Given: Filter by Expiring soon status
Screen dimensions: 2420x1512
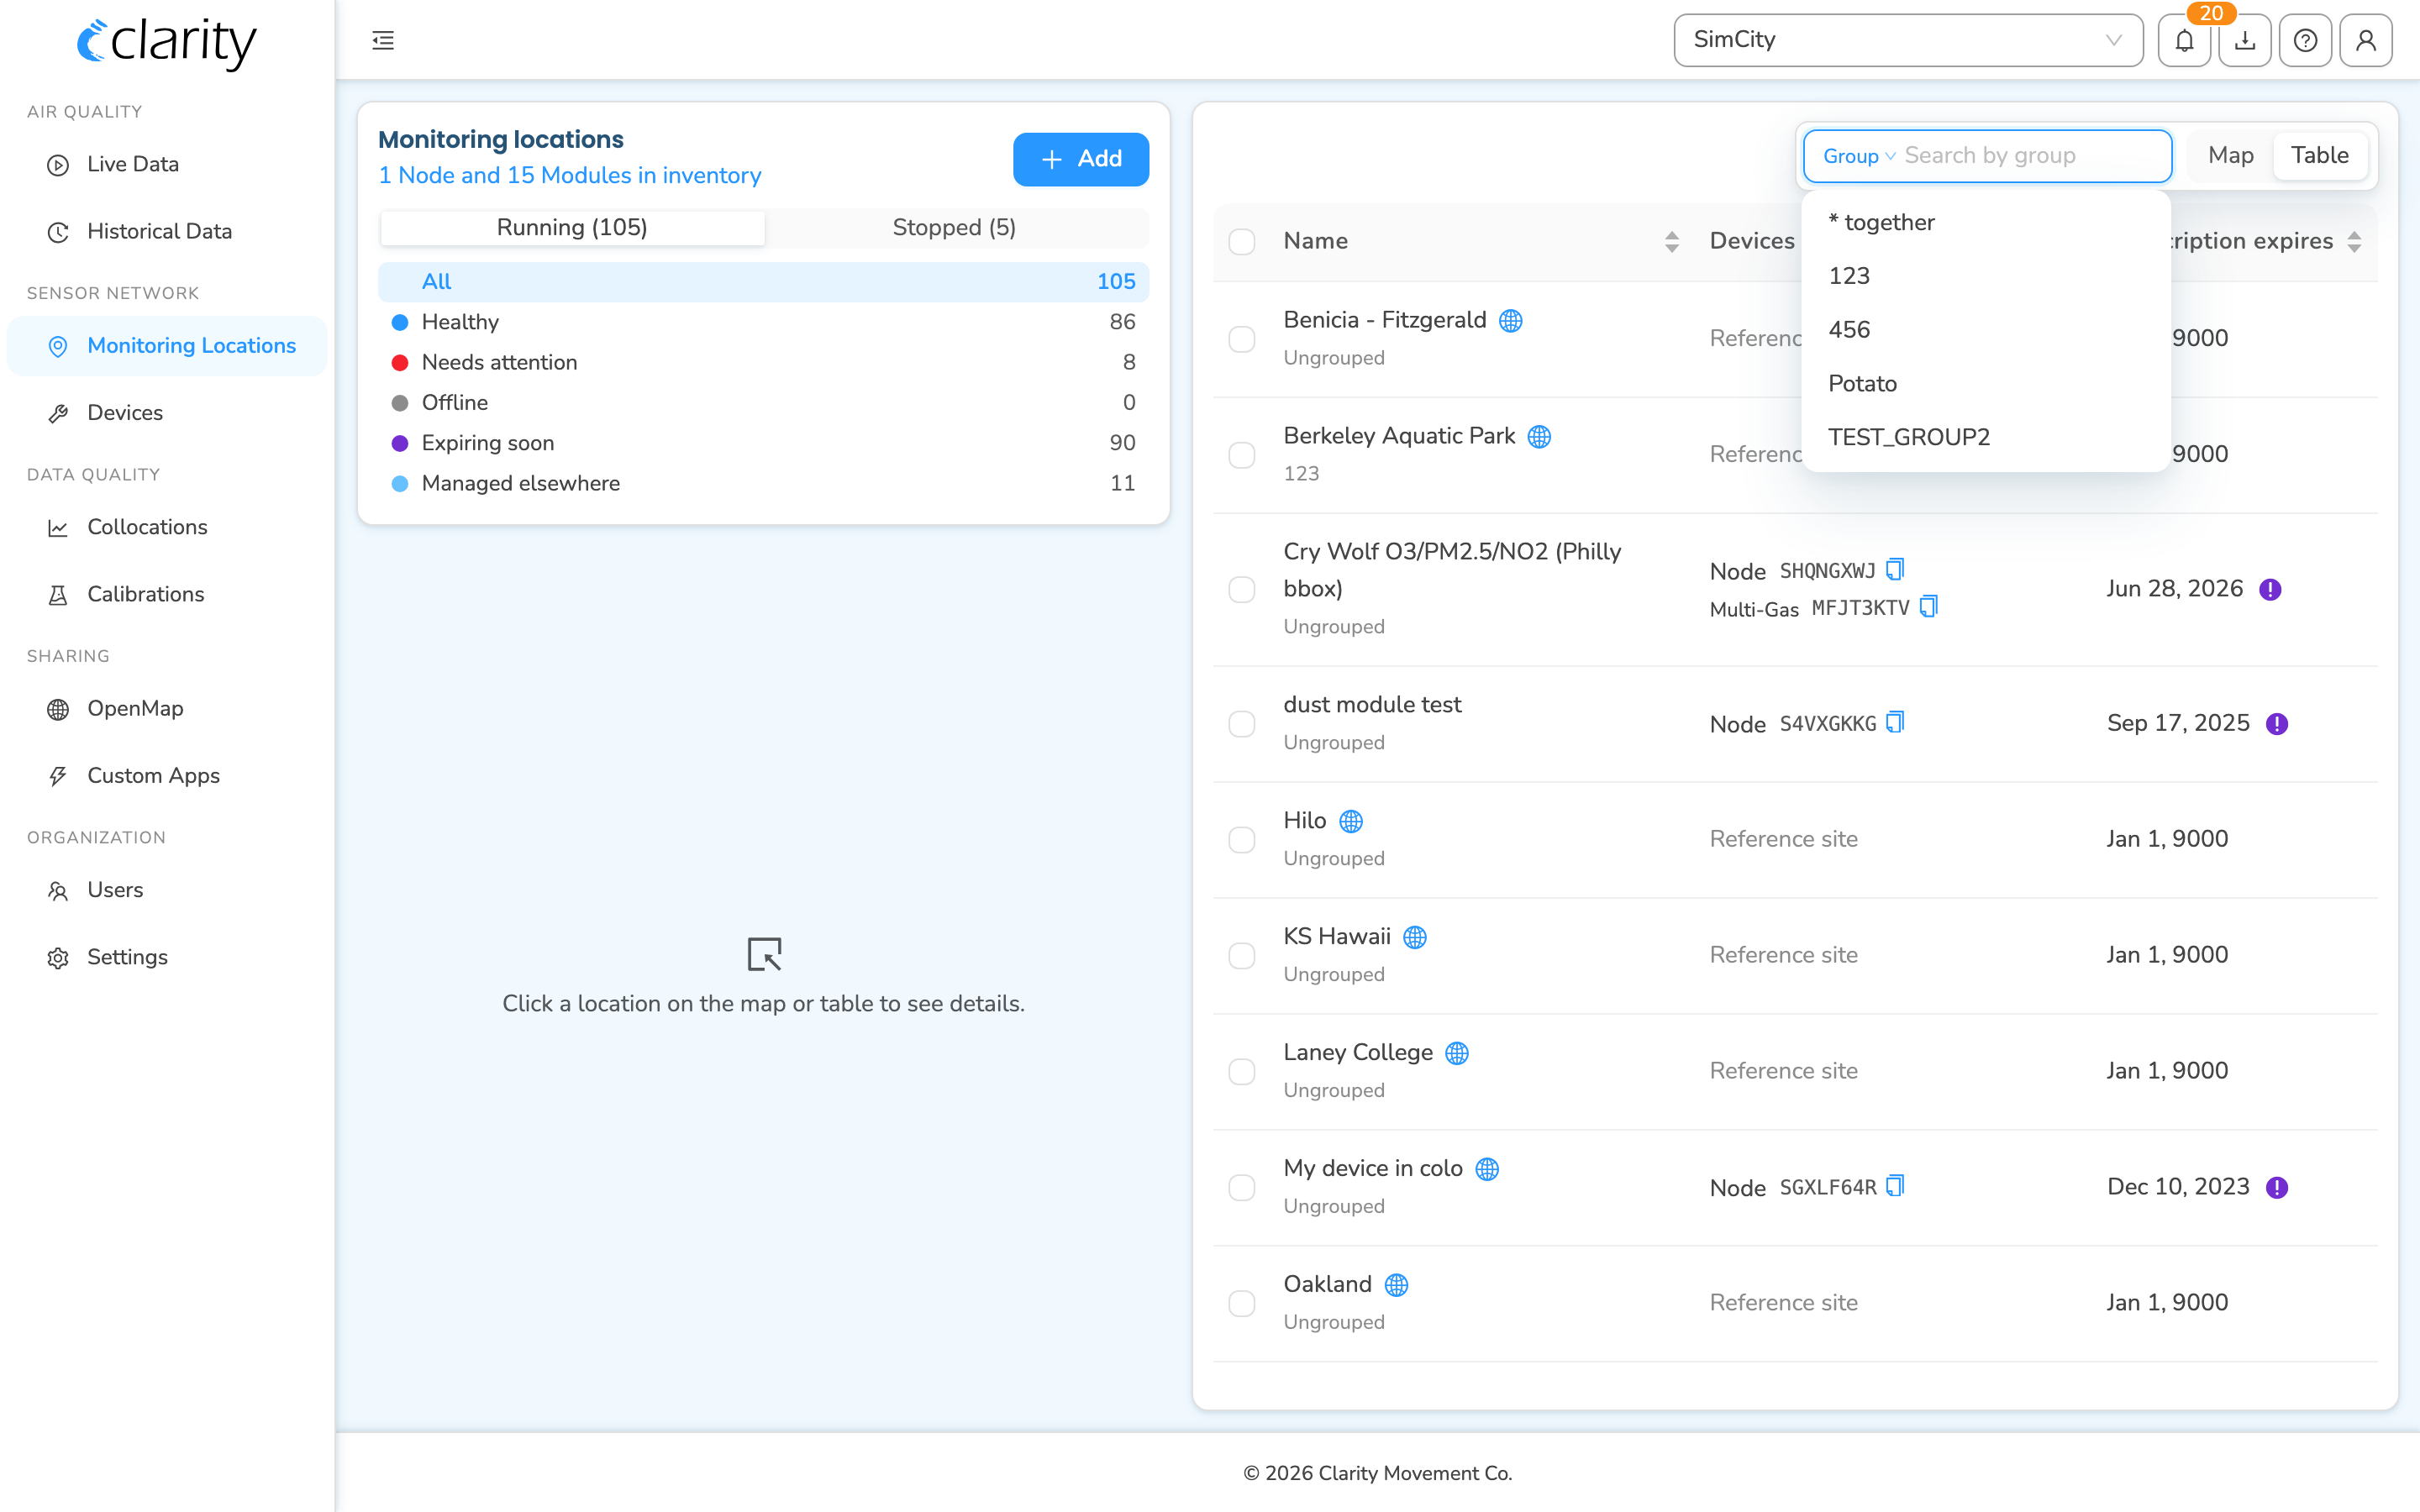Looking at the screenshot, I should [763, 443].
